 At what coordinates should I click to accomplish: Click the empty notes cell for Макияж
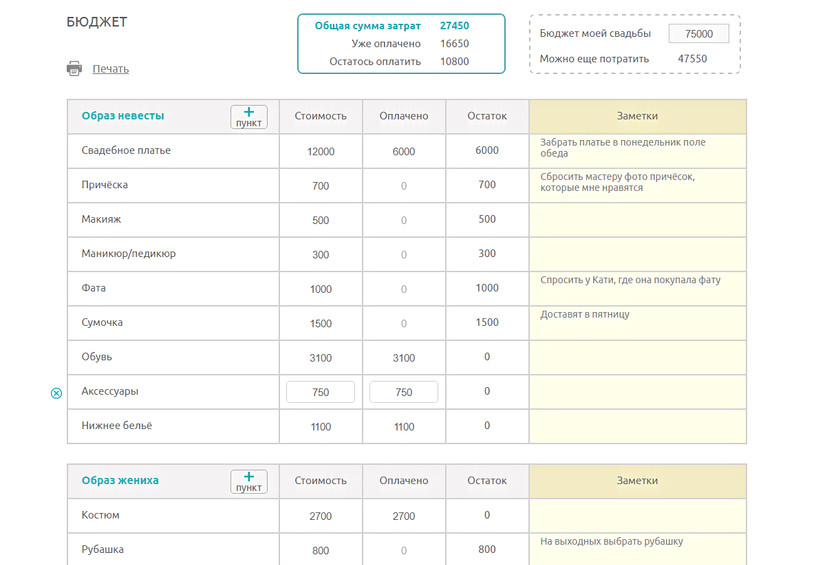pos(638,220)
